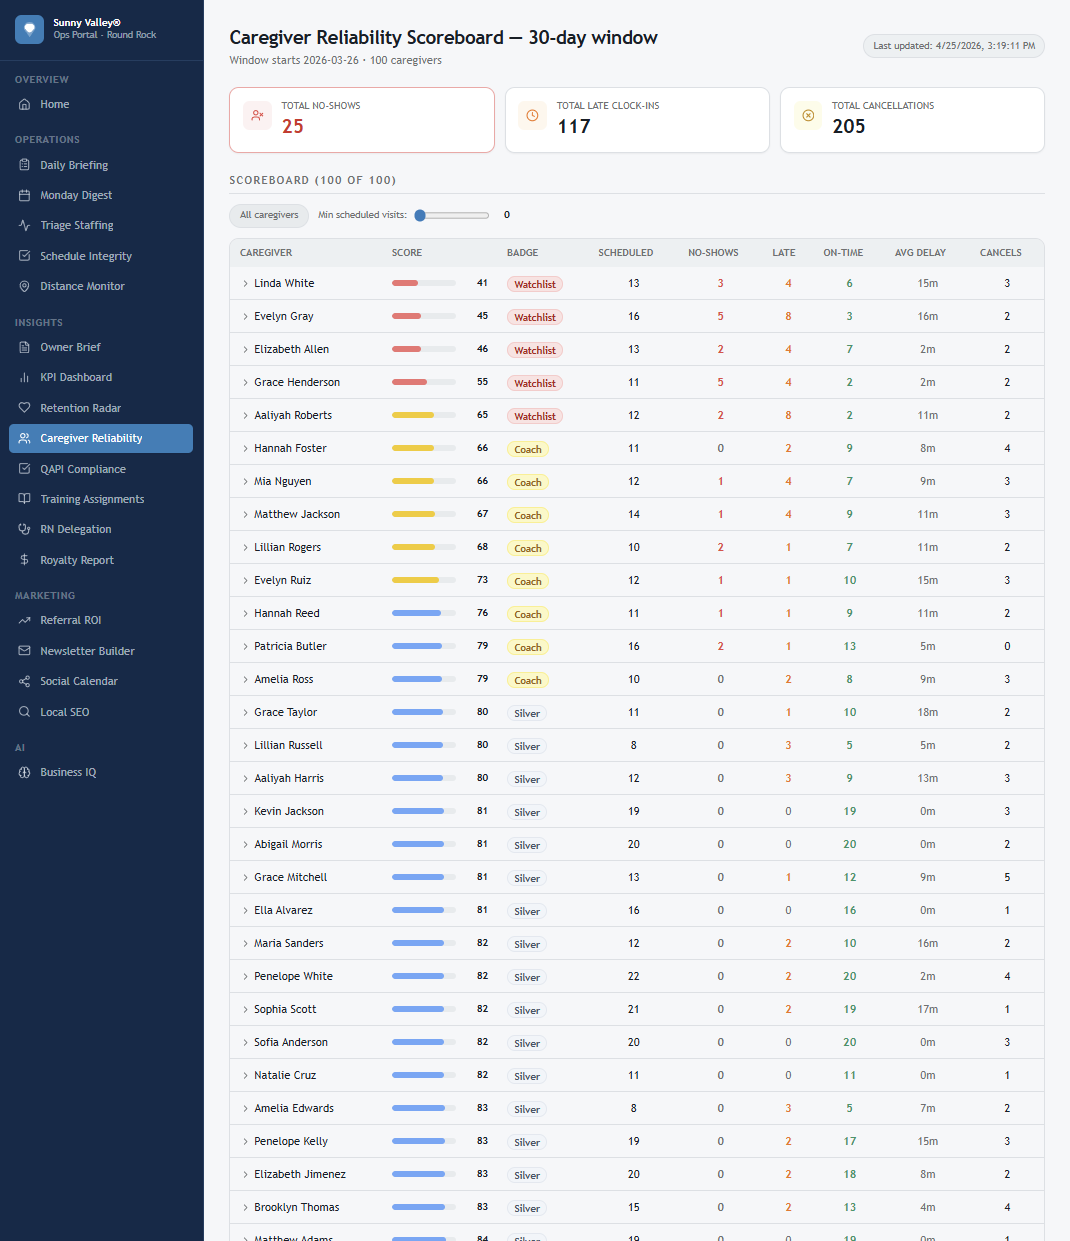
Task: Expand Grace Henderson's caregiver details
Action: click(245, 383)
